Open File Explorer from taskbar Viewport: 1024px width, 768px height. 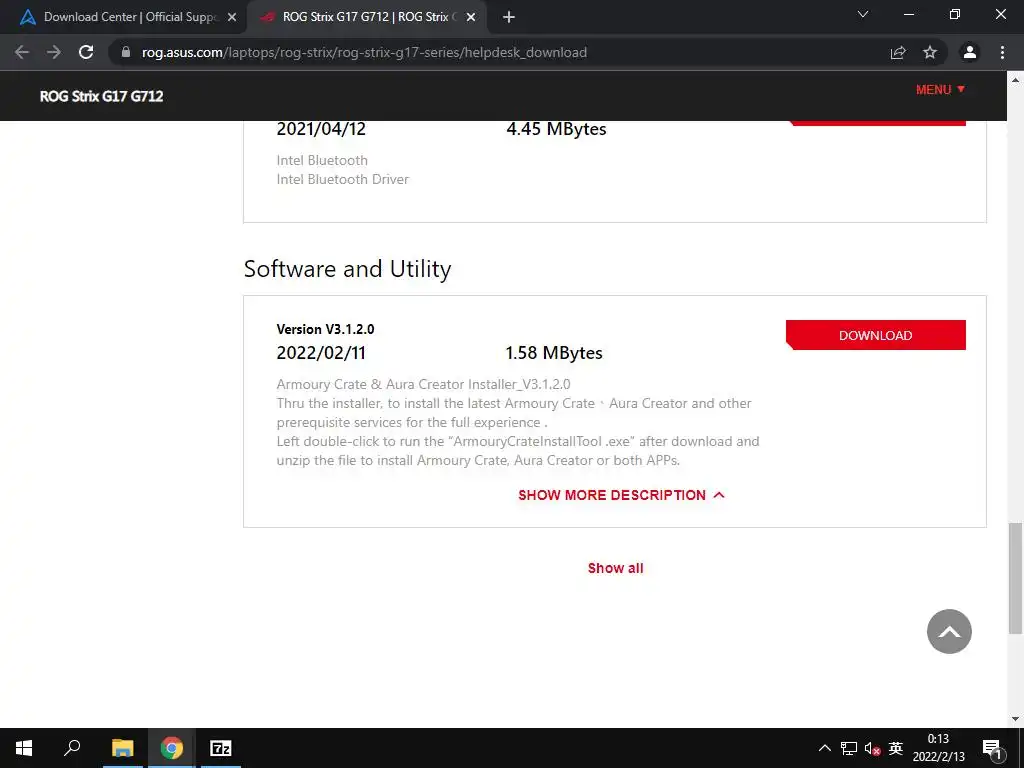click(x=122, y=748)
